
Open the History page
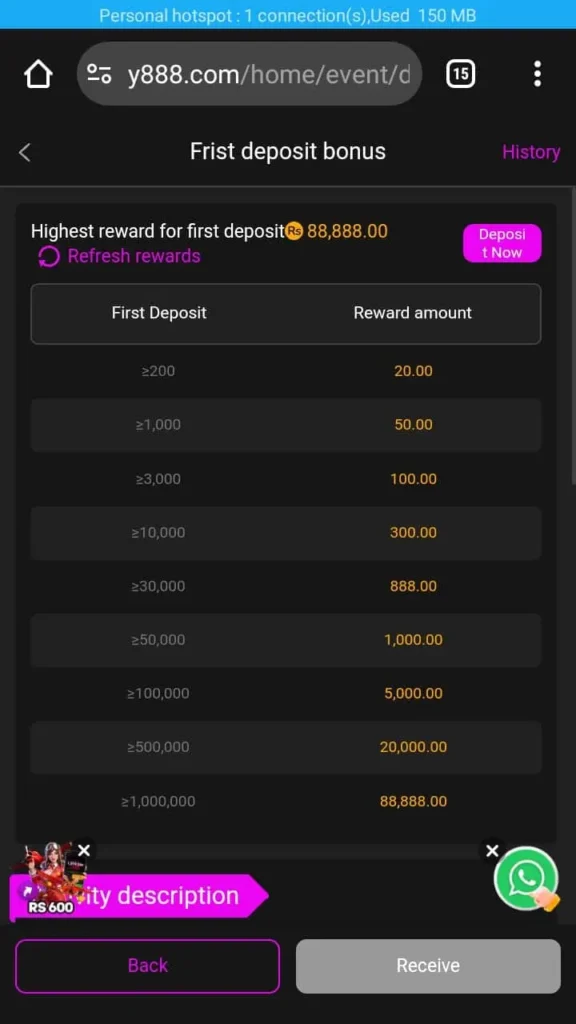531,151
